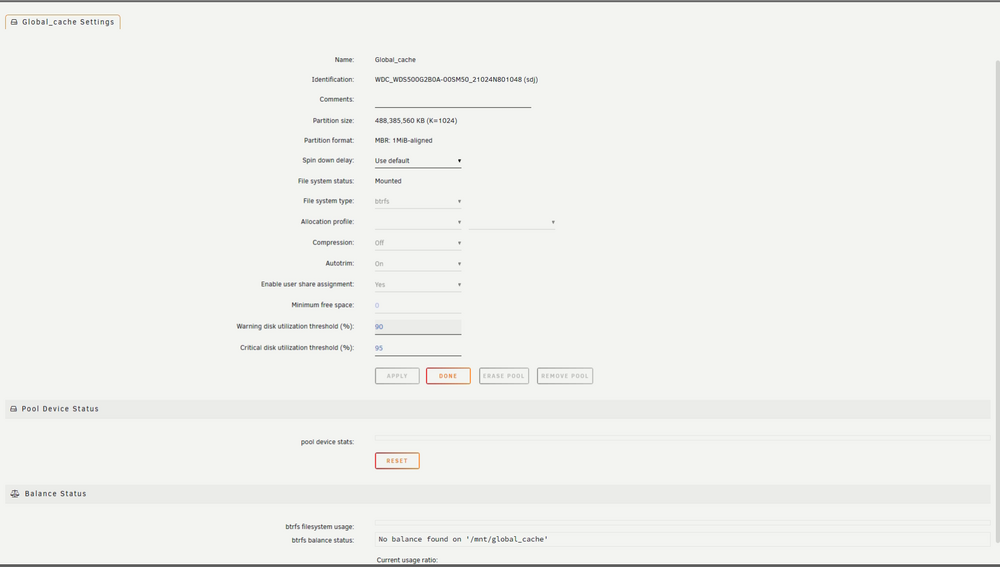Click the identification text WDC_WDS500G2B0A
This screenshot has height=567, width=1000.
click(x=456, y=80)
